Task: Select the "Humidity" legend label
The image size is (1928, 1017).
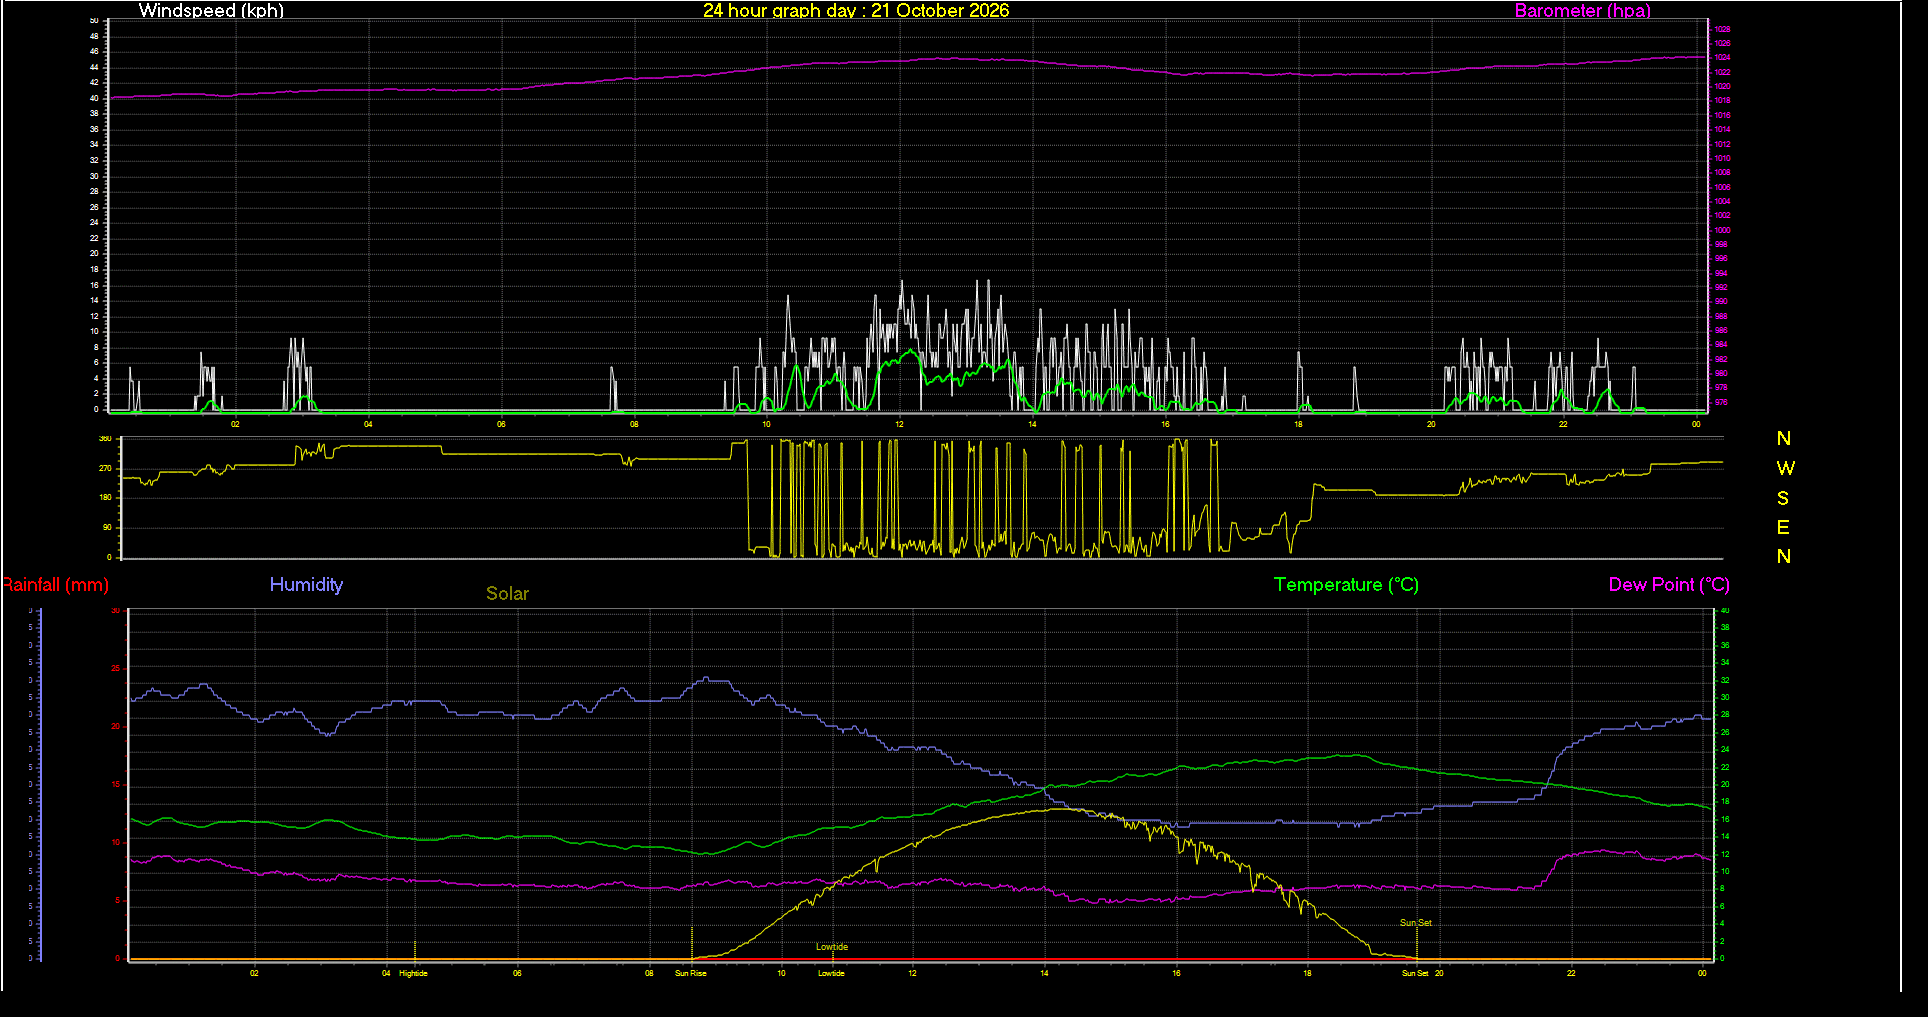Action: (x=306, y=585)
